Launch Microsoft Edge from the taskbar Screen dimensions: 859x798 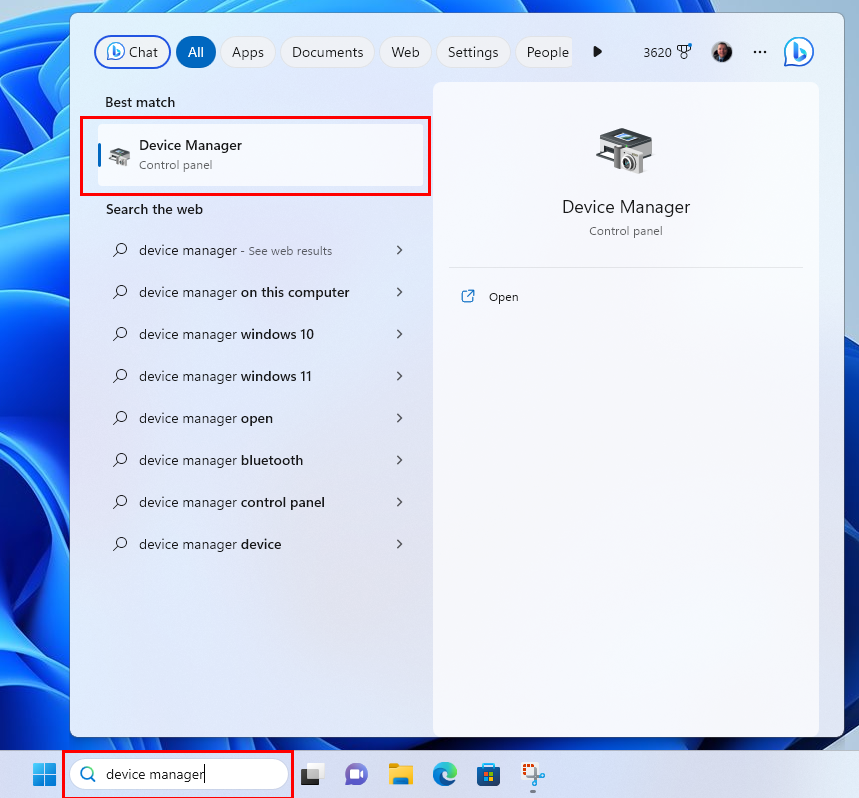444,774
